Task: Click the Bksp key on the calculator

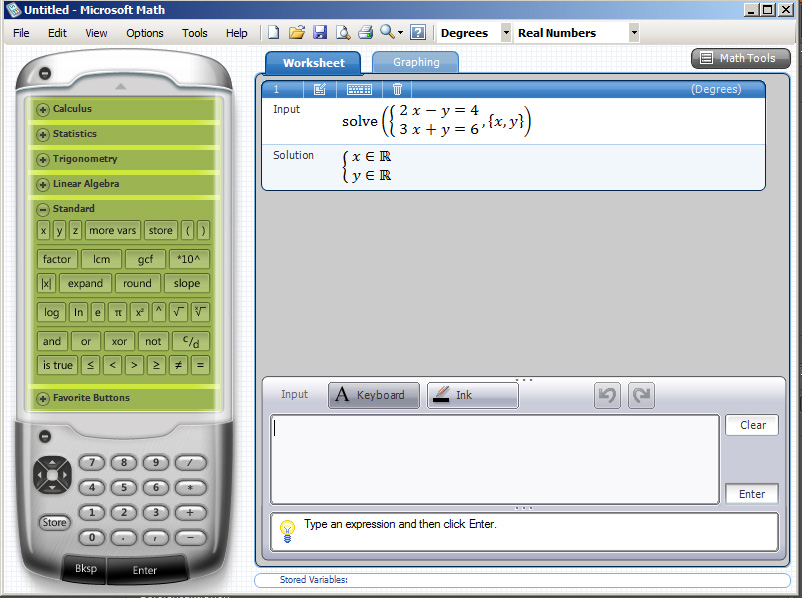Action: 85,569
